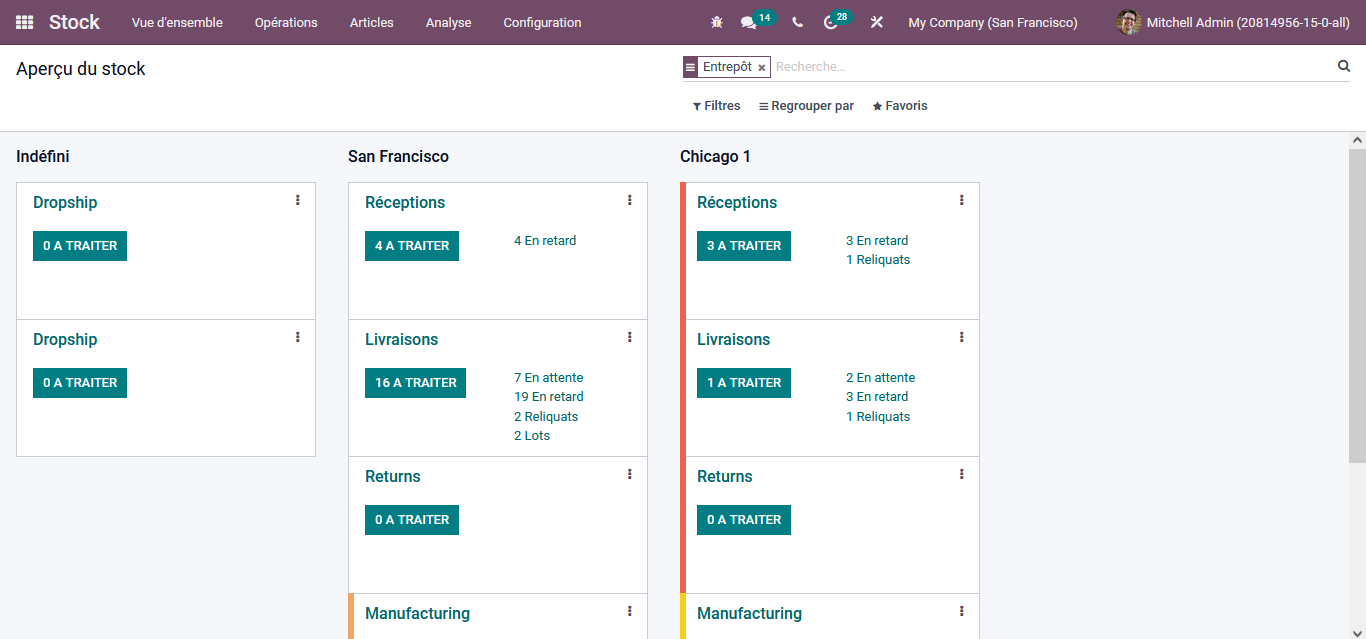
Task: Click the 1 A TRAITER button
Action: [744, 383]
